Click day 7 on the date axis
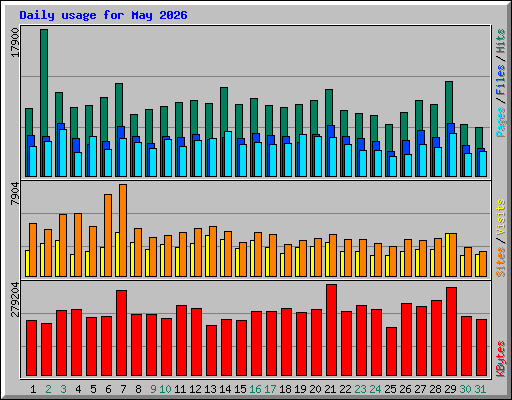Viewport: 512px width, 400px height. coord(123,389)
